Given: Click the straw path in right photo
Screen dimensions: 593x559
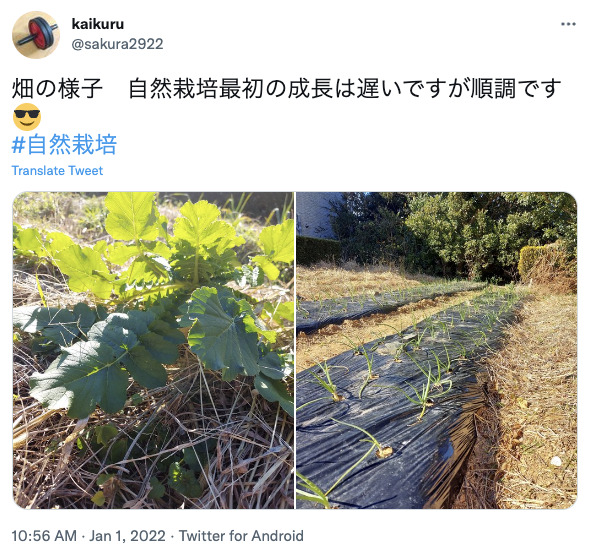Looking at the screenshot, I should point(537,408).
